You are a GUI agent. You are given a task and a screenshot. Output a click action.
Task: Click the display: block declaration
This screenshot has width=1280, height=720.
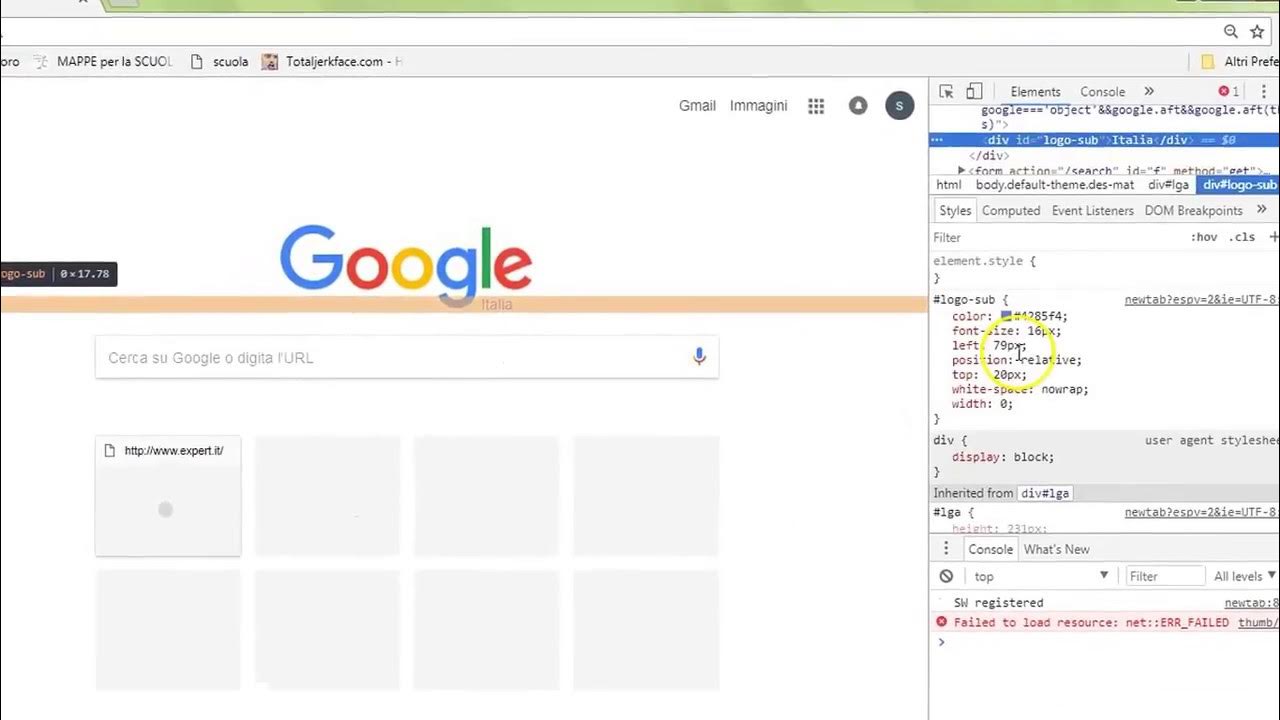tap(1002, 457)
